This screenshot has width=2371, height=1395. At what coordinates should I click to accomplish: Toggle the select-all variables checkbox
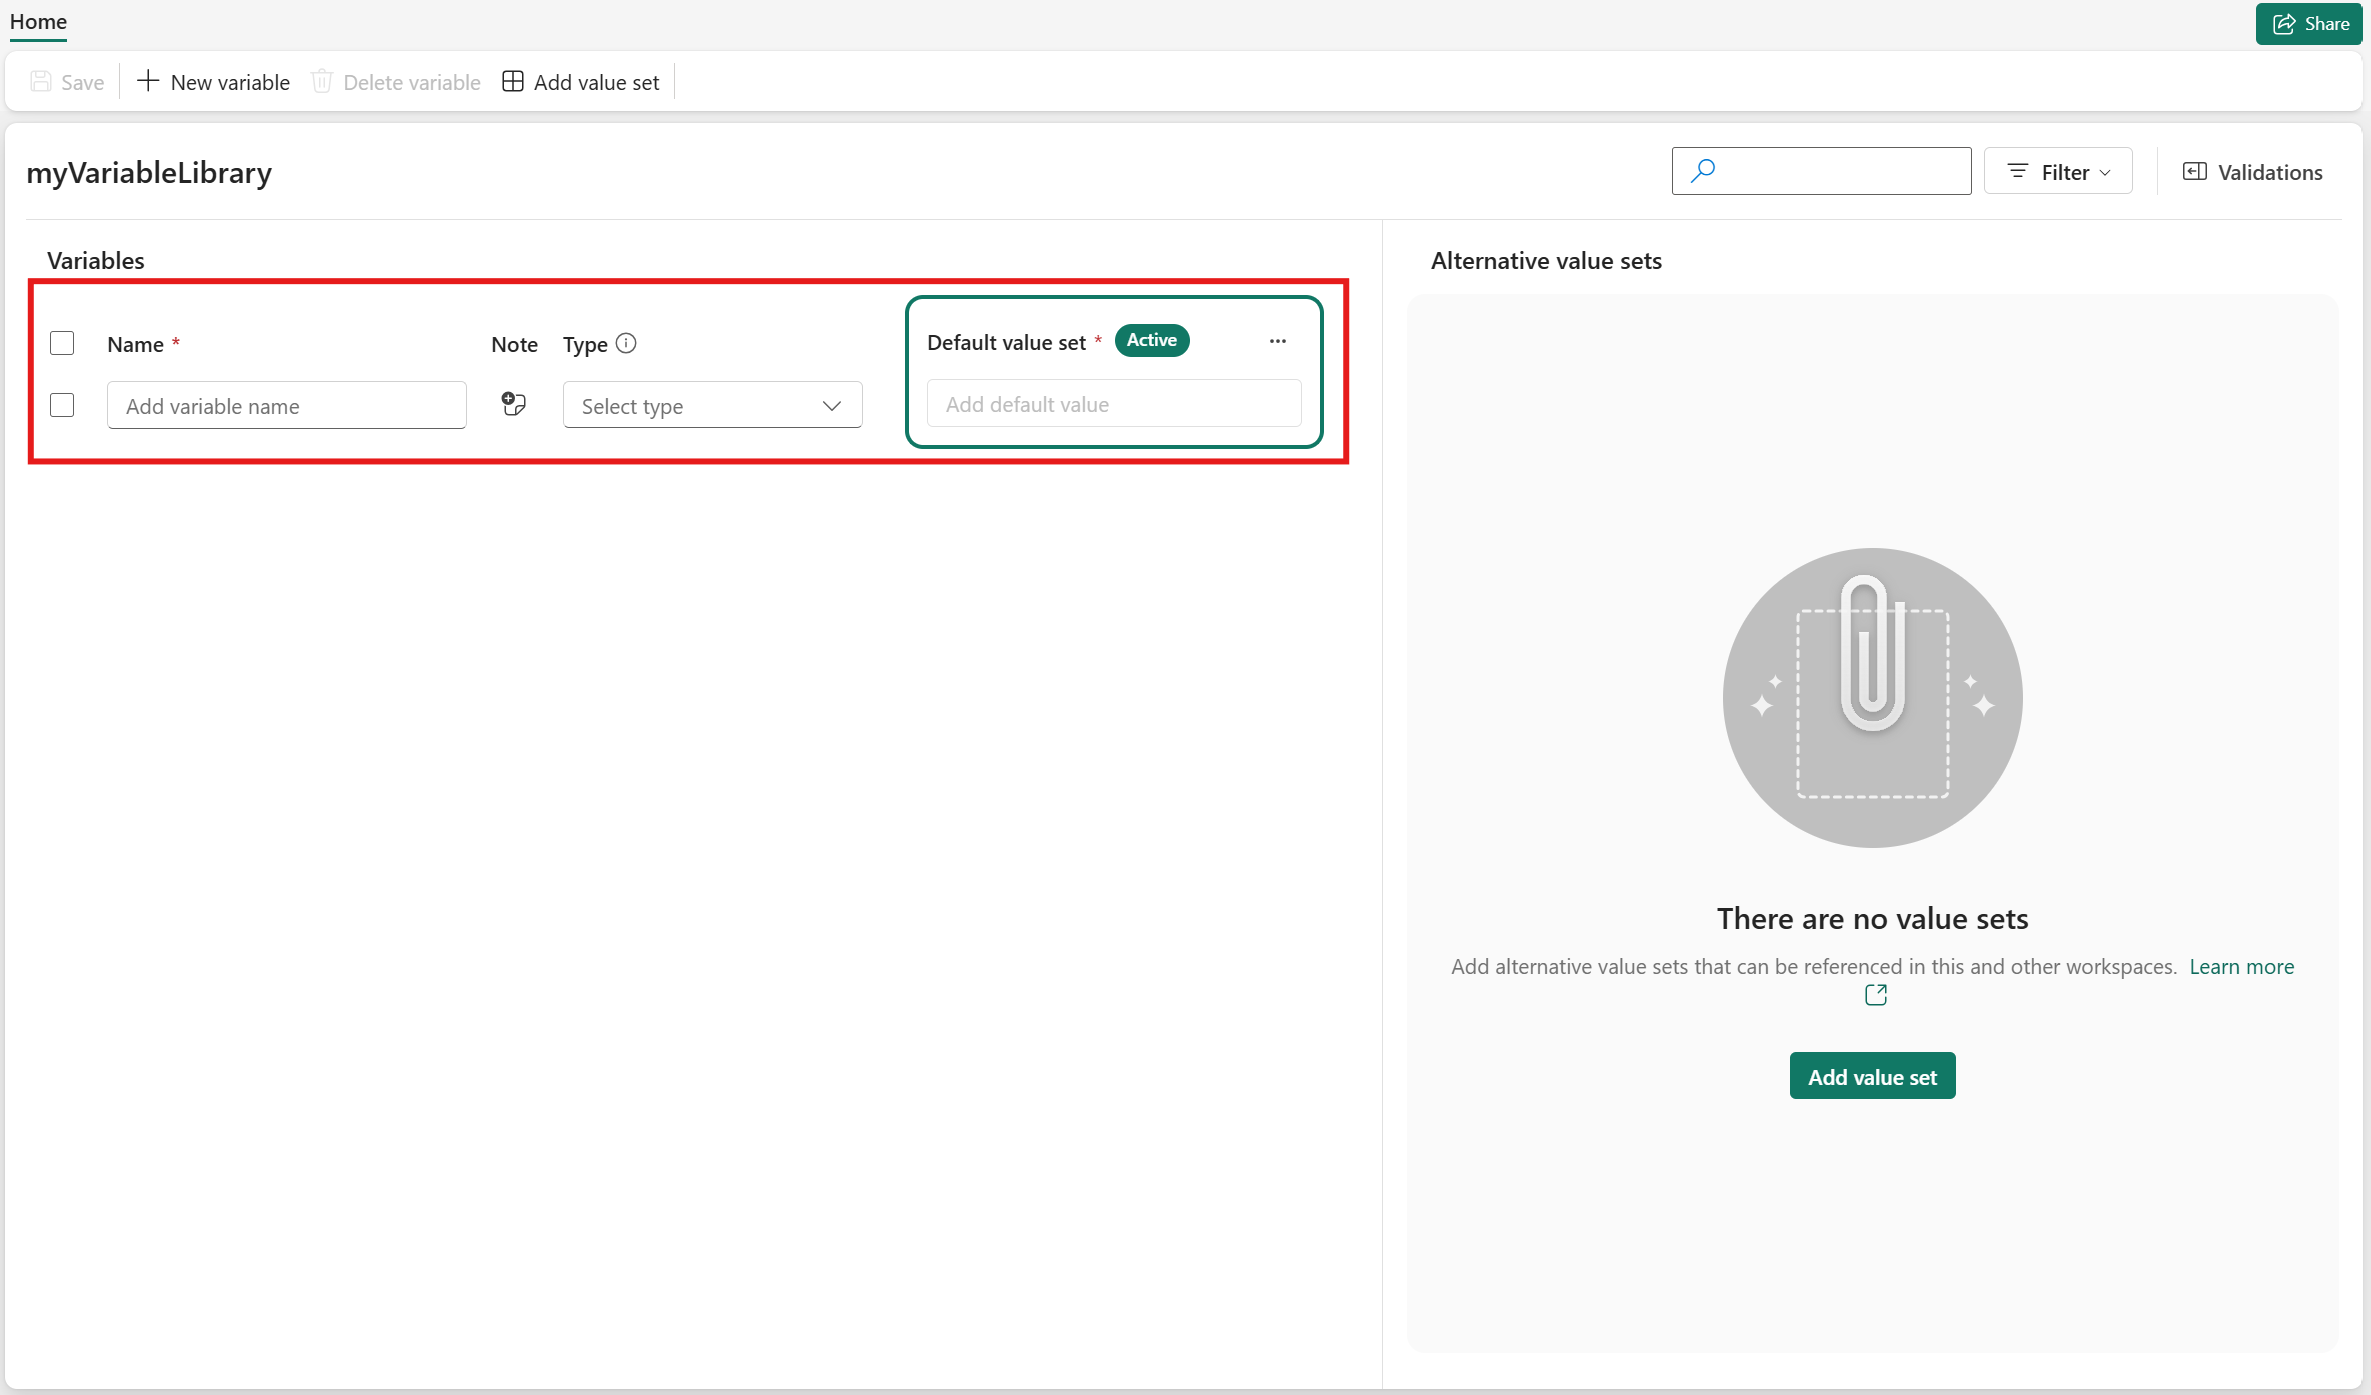coord(62,343)
